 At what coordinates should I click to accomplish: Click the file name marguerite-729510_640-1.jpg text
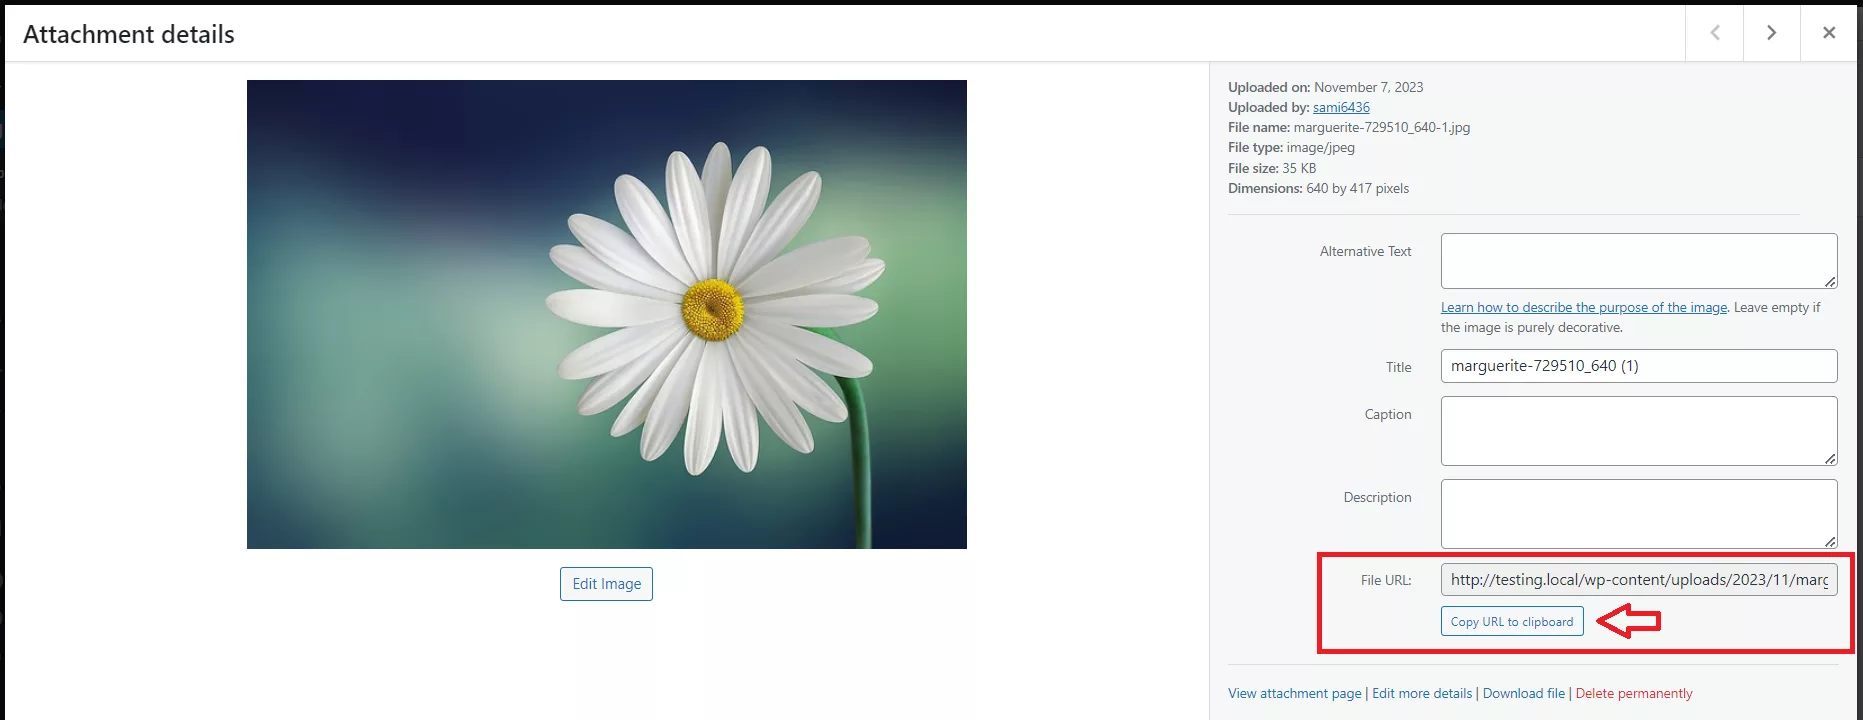1382,127
